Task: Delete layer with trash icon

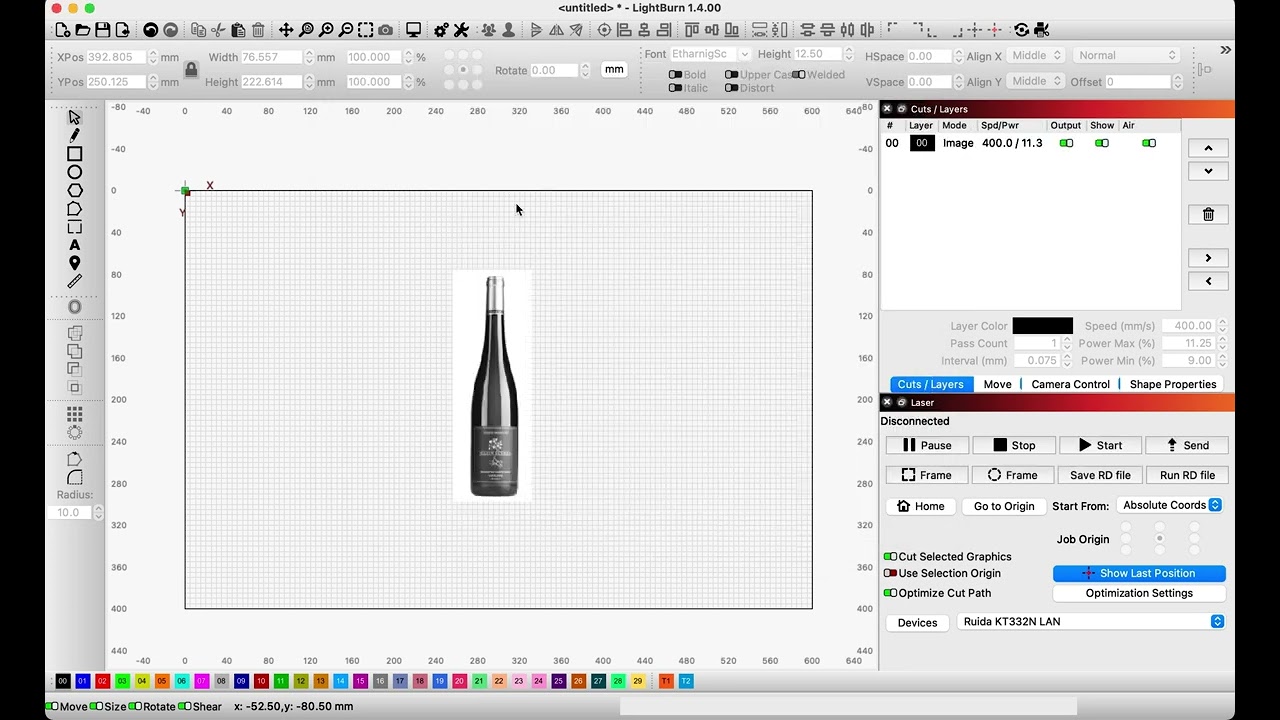Action: pyautogui.click(x=1208, y=215)
